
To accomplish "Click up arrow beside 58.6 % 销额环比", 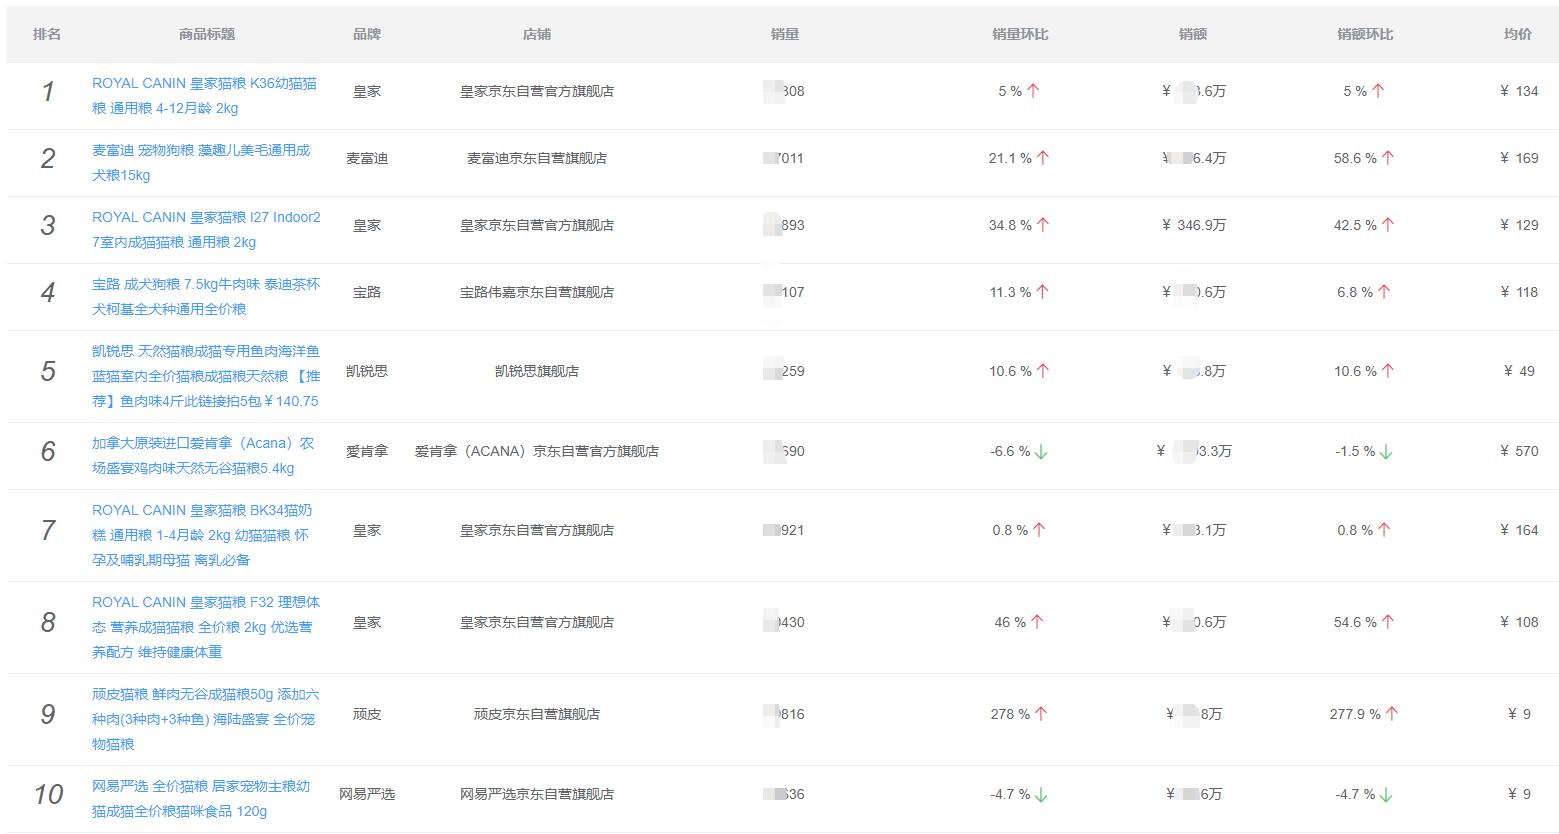I will tap(1388, 158).
